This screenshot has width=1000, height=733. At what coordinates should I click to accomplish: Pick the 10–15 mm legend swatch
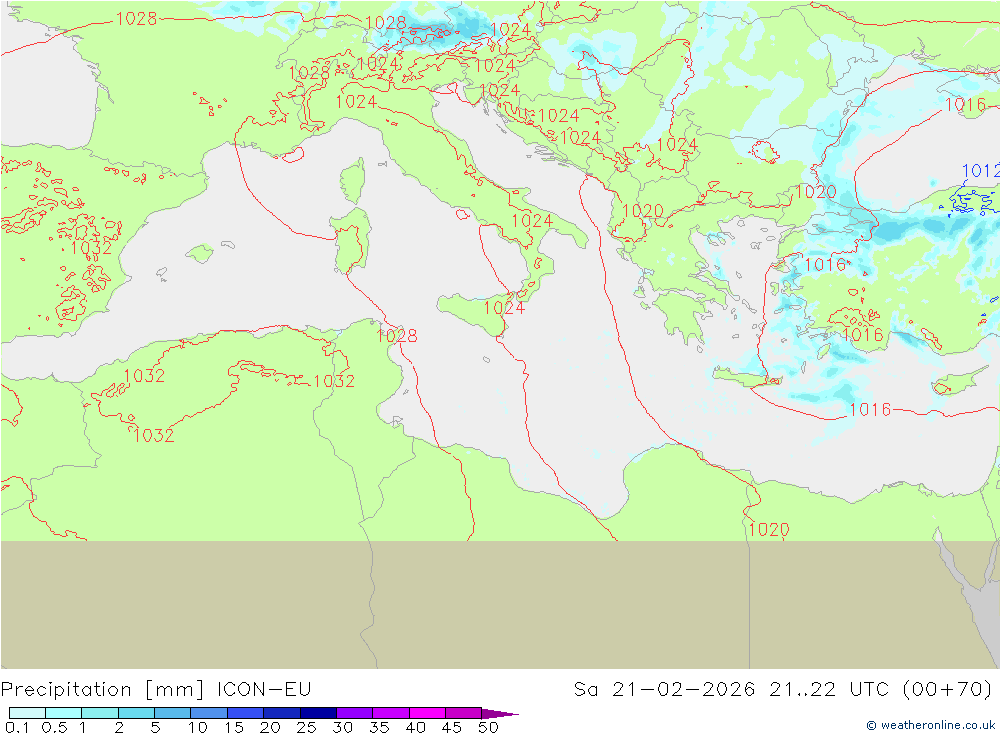click(209, 713)
